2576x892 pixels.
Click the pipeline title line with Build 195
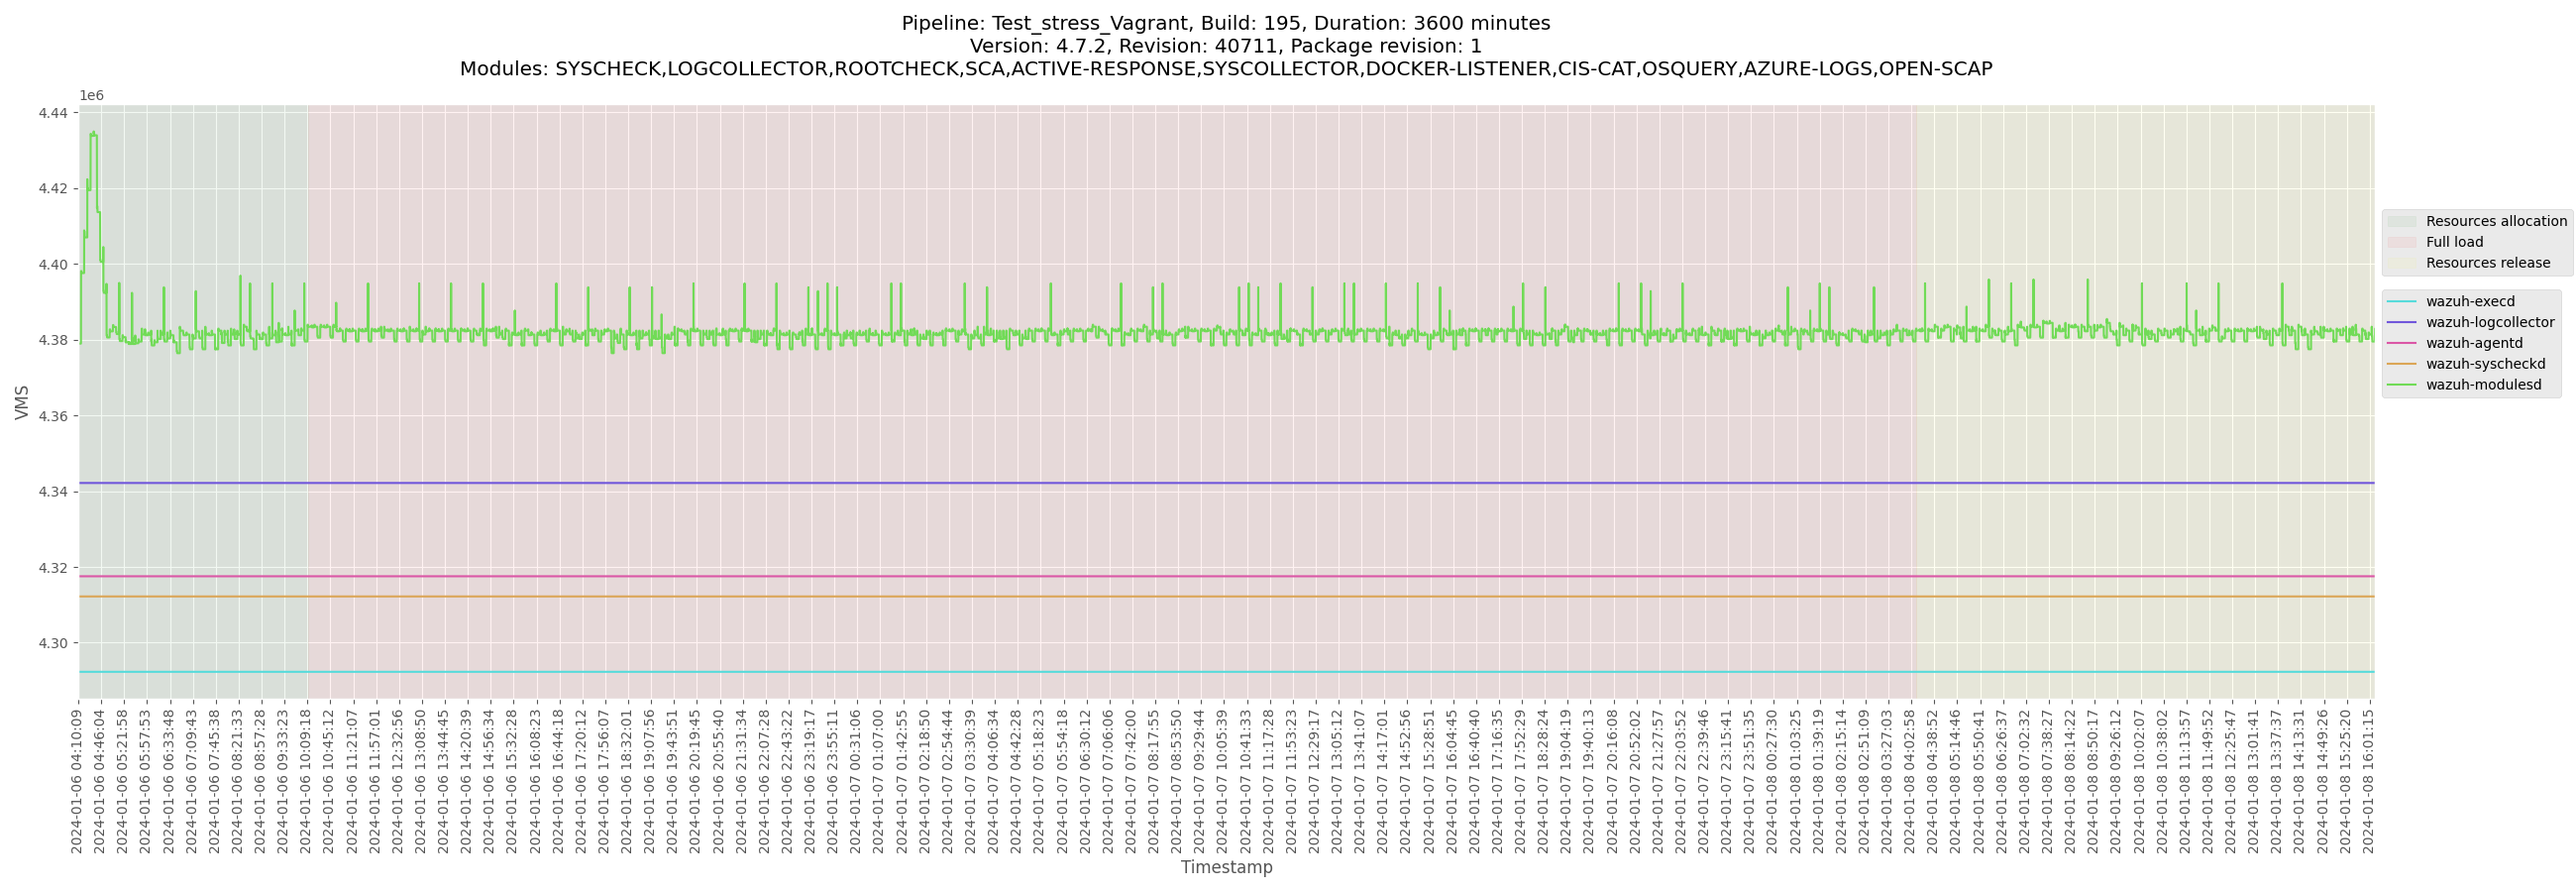pyautogui.click(x=1226, y=23)
